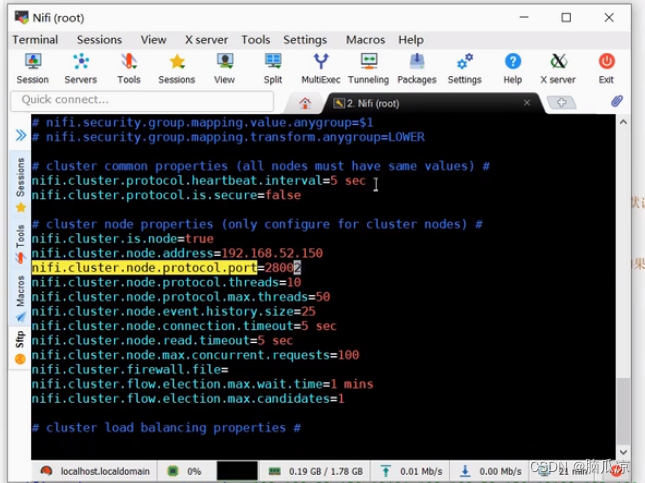Open the Tools menu
The image size is (645, 483).
255,40
